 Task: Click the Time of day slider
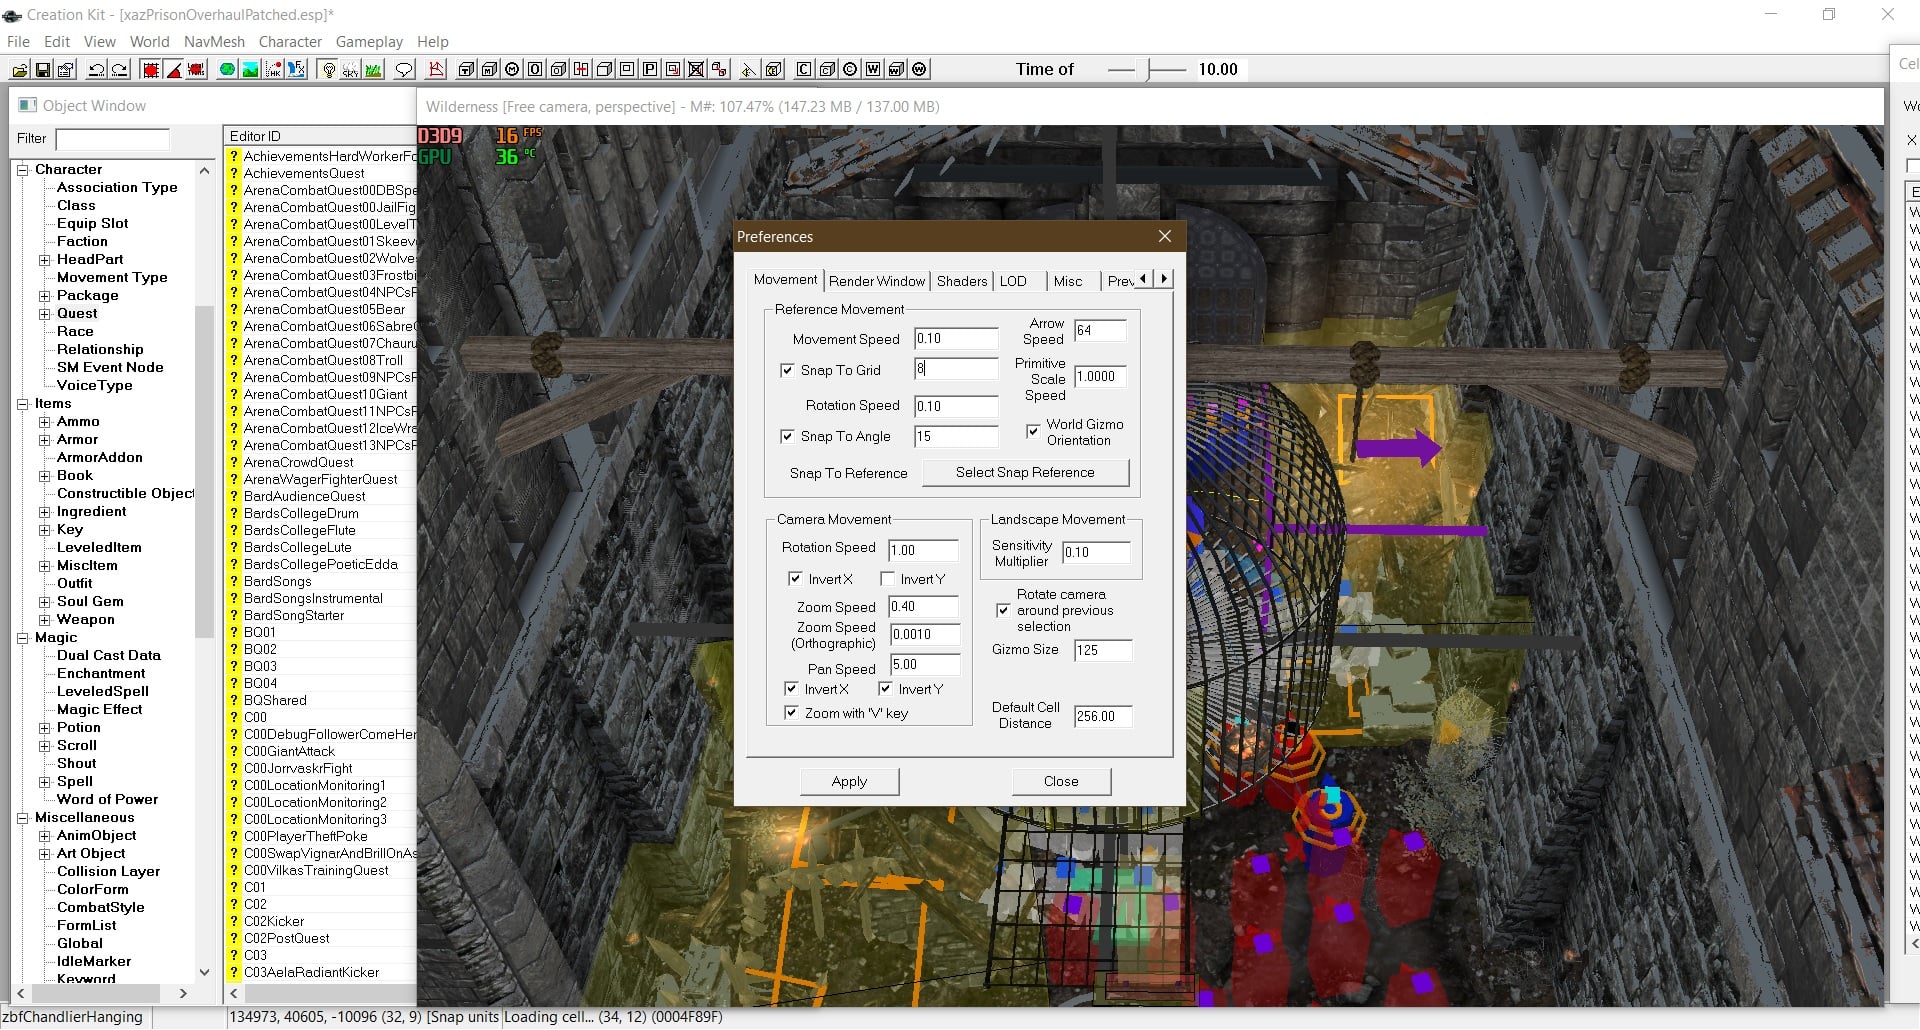pos(1148,69)
